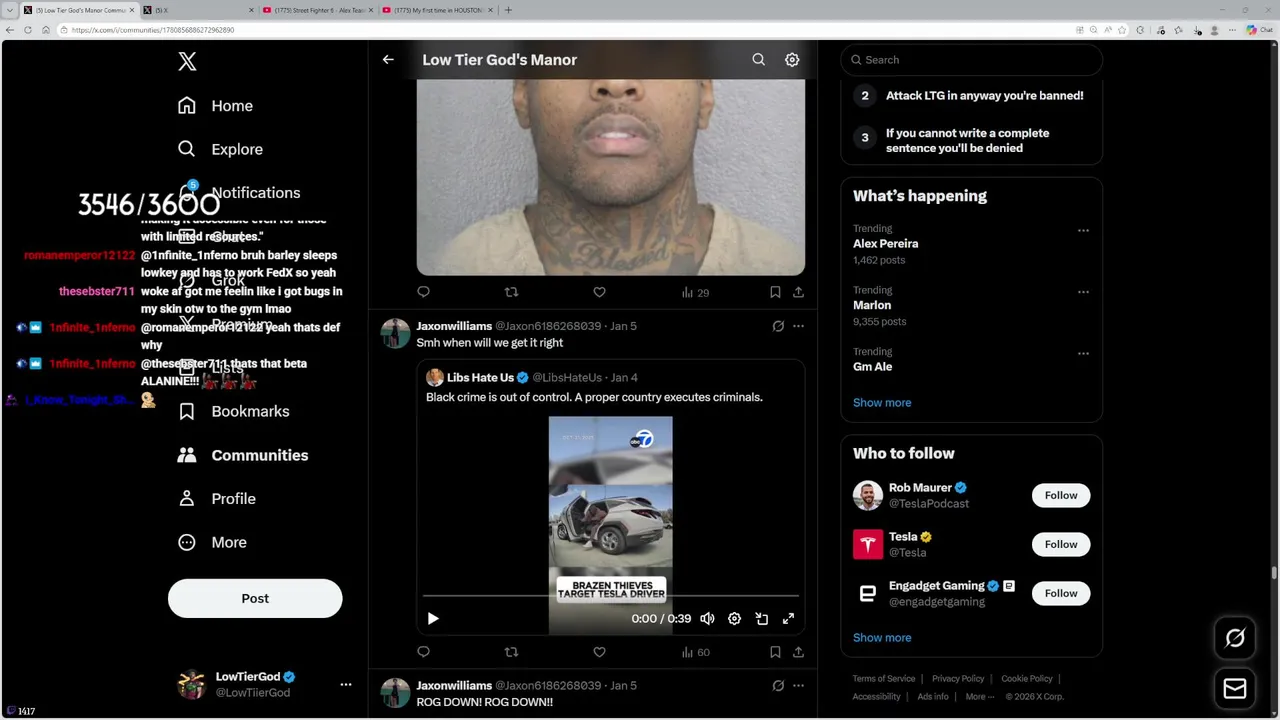Open more options on ROG DOWN post
Screen dimensions: 1280x720
pos(798,686)
